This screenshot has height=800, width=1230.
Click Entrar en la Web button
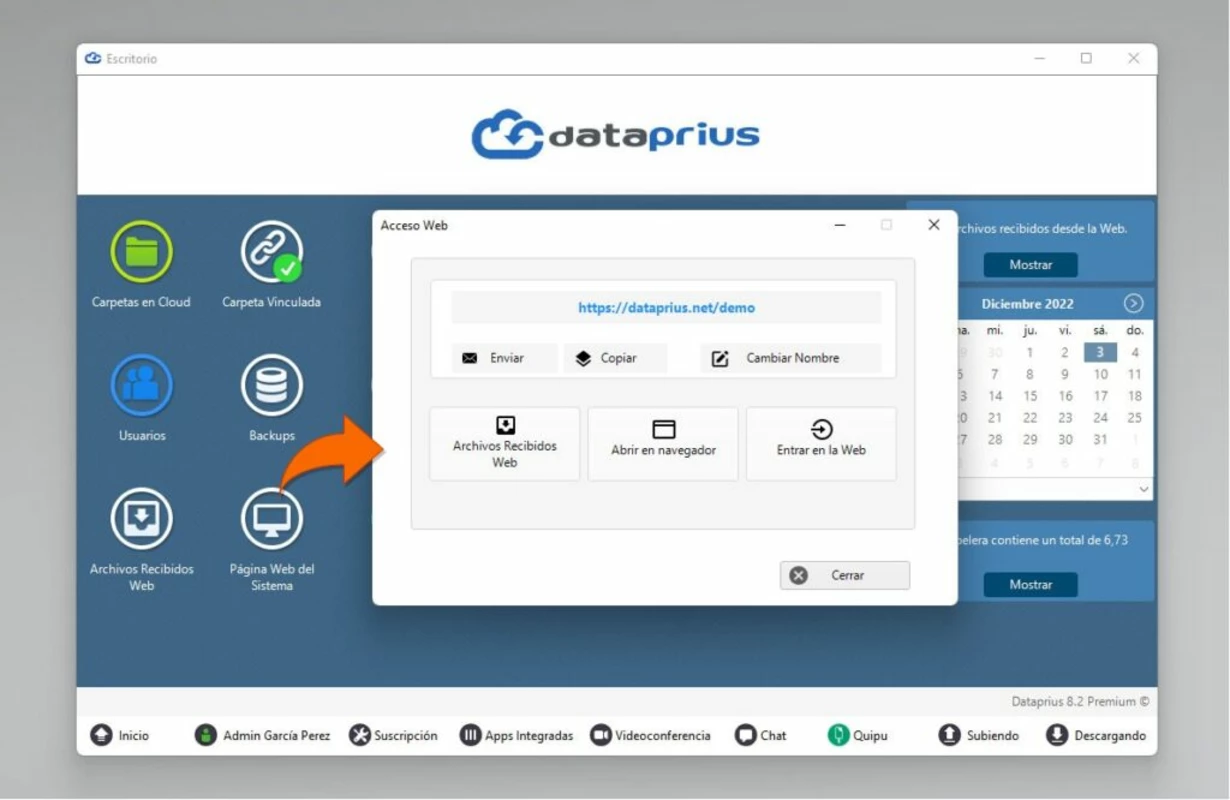pos(821,444)
